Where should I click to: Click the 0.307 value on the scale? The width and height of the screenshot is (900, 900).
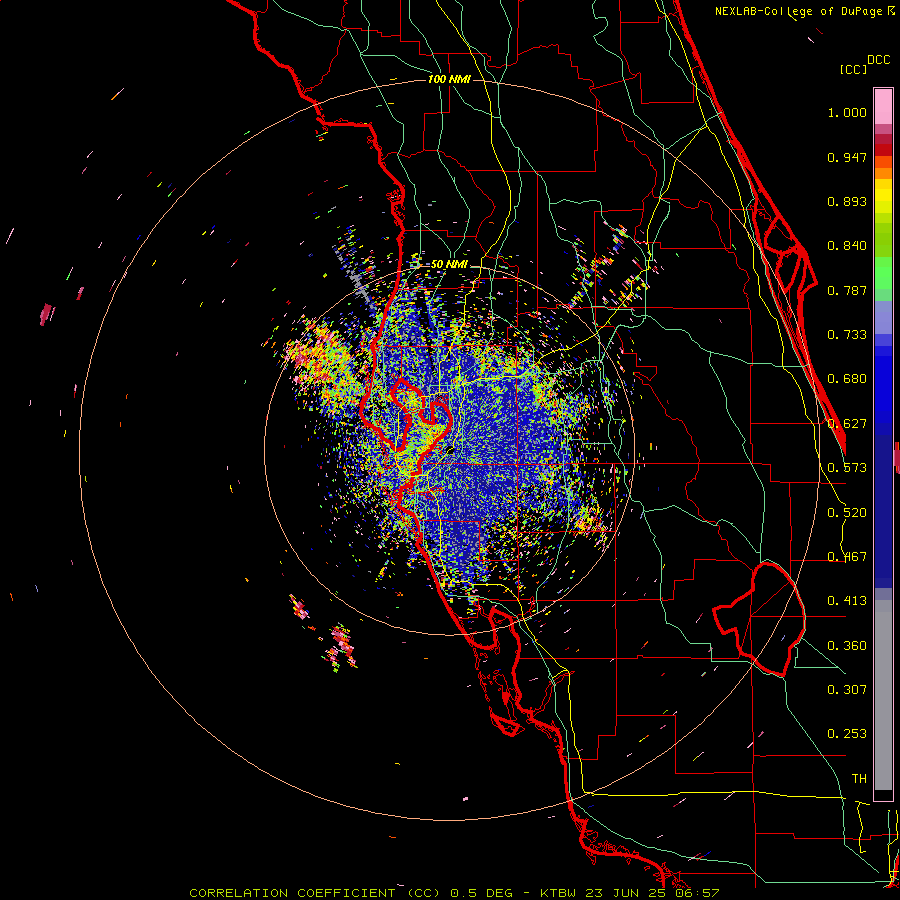847,689
